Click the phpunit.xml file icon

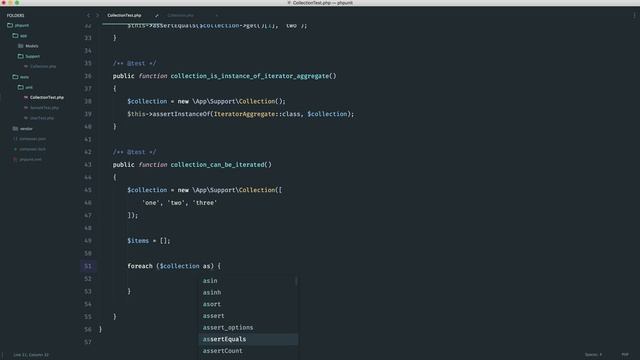[x=15, y=160]
